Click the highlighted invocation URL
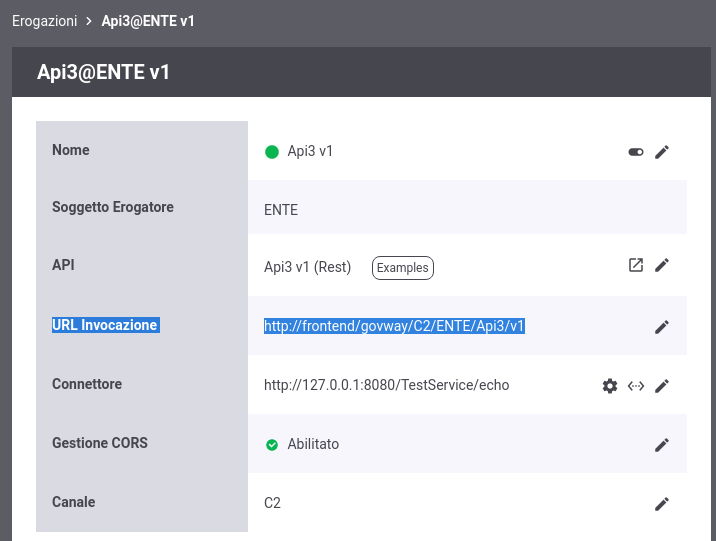The height and width of the screenshot is (541, 716). [394, 326]
